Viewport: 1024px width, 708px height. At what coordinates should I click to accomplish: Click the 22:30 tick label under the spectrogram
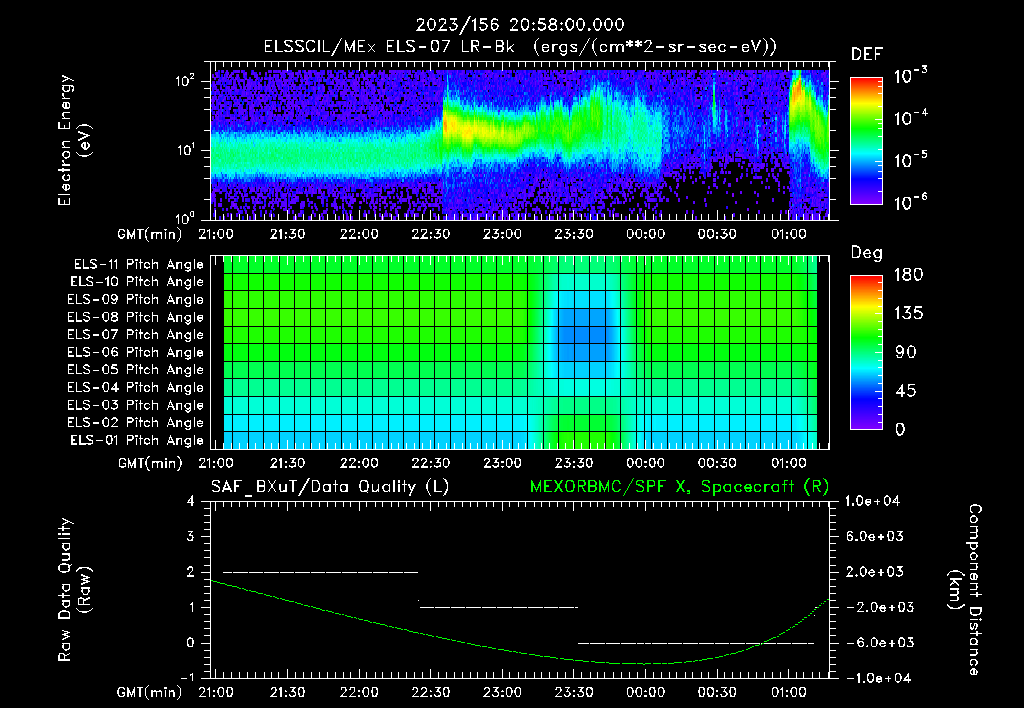coord(430,234)
